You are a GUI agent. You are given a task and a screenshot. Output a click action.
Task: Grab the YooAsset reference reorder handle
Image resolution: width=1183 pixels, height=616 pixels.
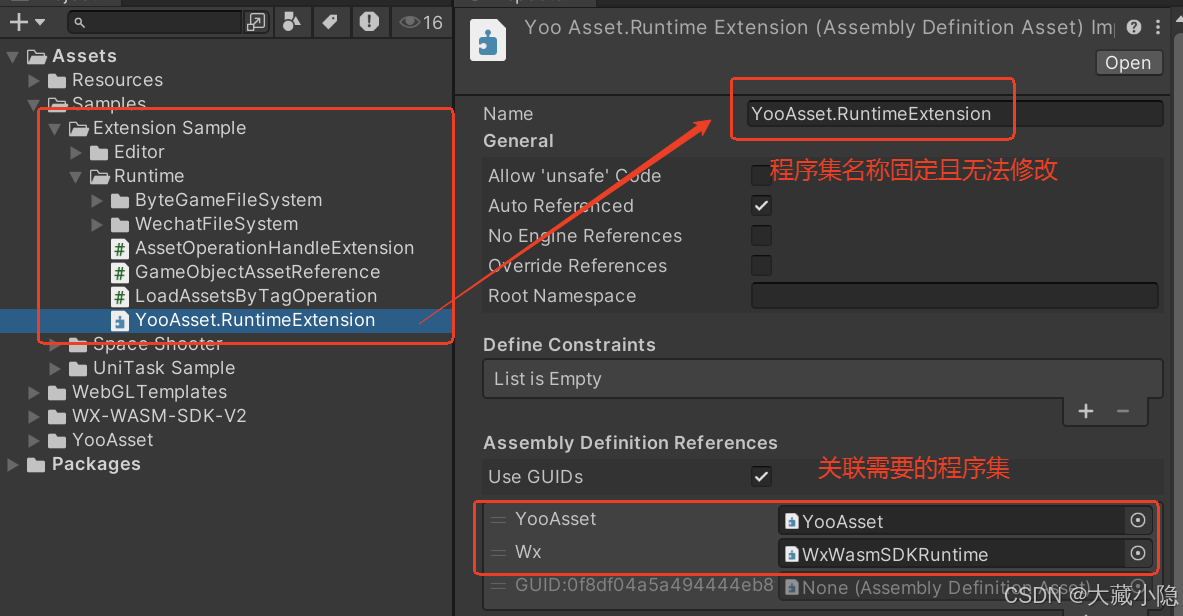pos(498,519)
